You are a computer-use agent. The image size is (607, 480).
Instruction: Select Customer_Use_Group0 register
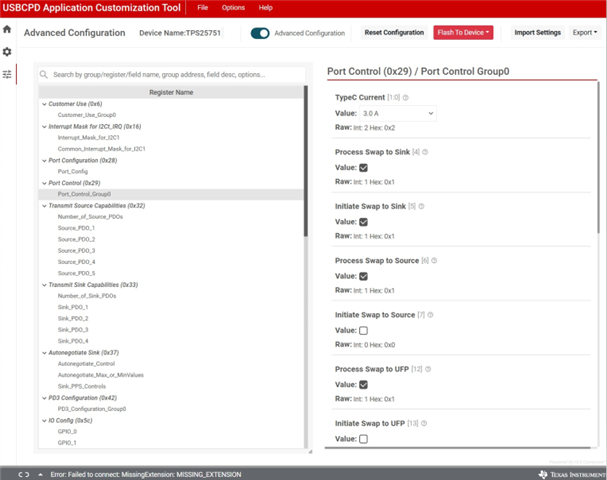87,115
